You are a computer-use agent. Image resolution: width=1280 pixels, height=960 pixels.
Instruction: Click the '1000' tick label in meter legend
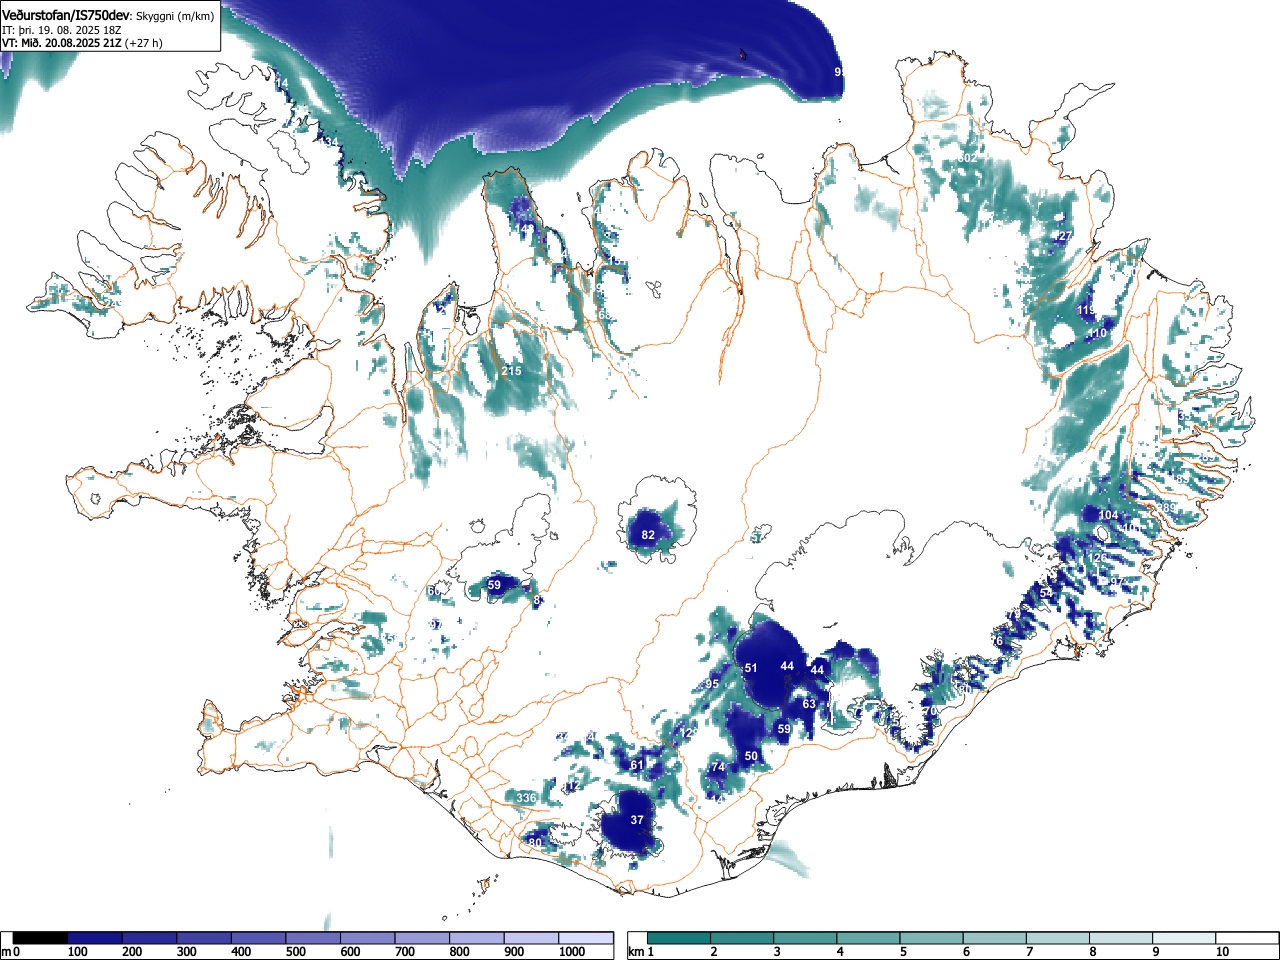pyautogui.click(x=571, y=952)
